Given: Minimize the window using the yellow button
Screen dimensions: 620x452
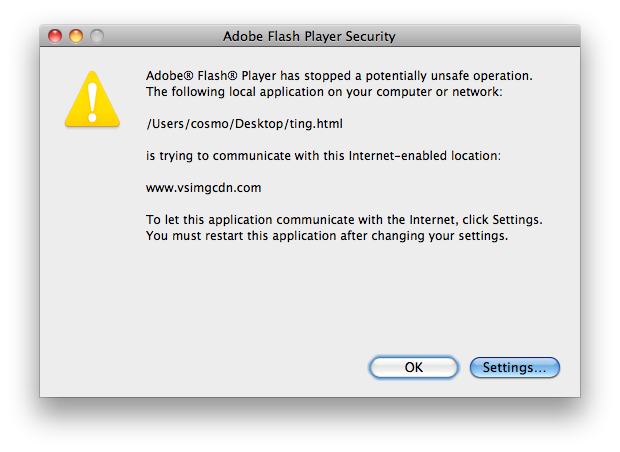Looking at the screenshot, I should click(76, 36).
